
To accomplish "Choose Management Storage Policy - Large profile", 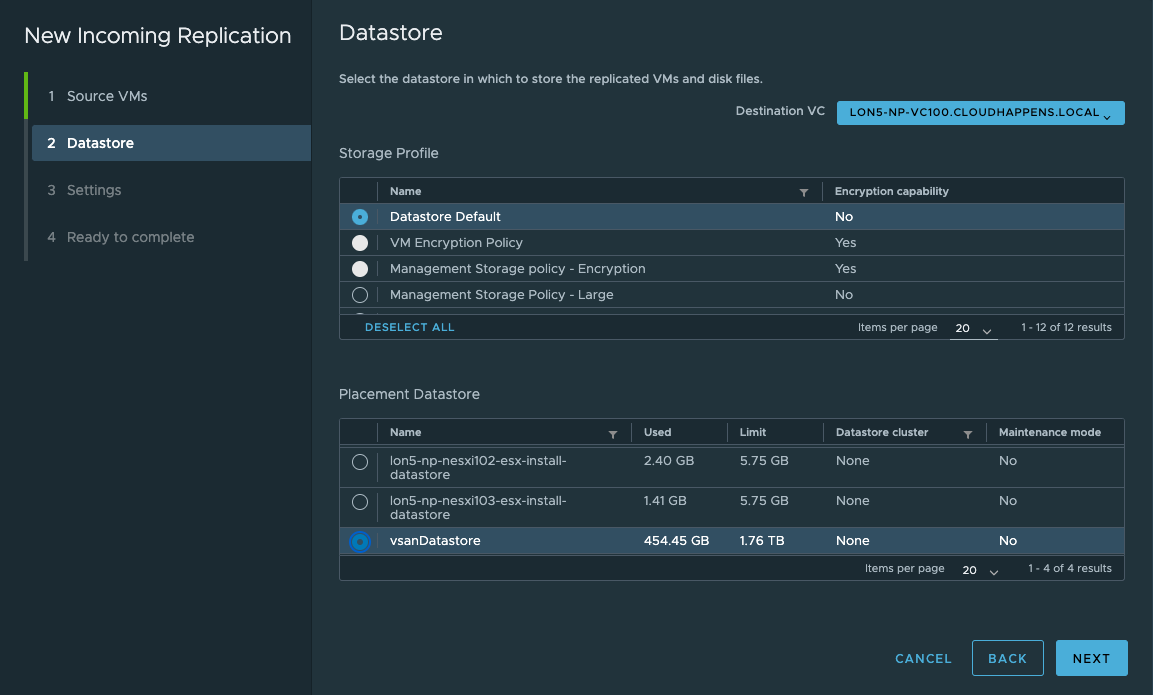I will point(360,295).
